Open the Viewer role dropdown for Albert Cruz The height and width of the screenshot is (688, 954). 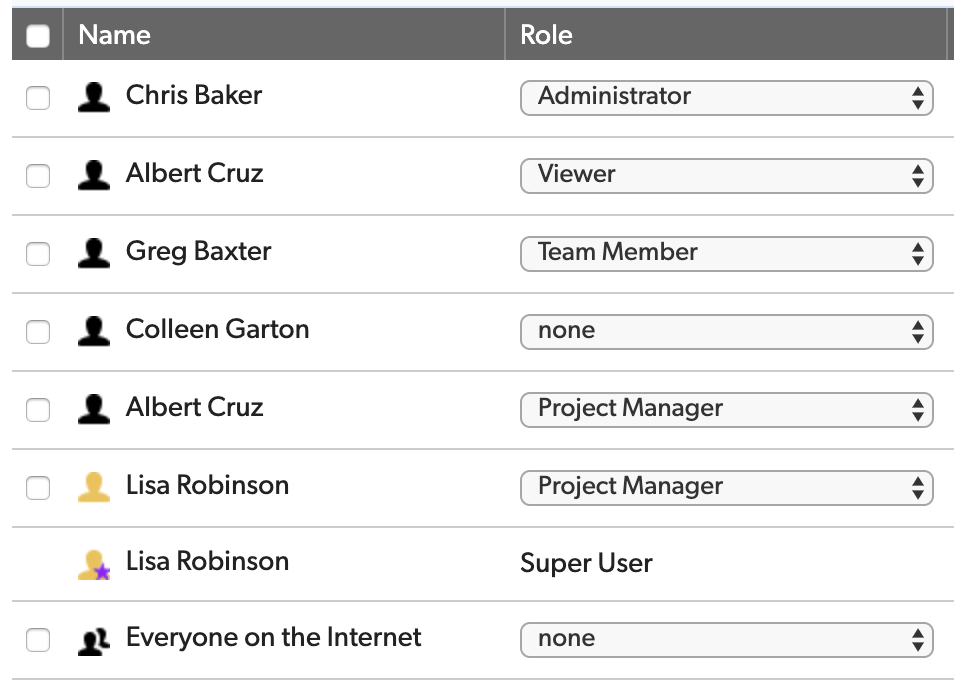coord(726,176)
